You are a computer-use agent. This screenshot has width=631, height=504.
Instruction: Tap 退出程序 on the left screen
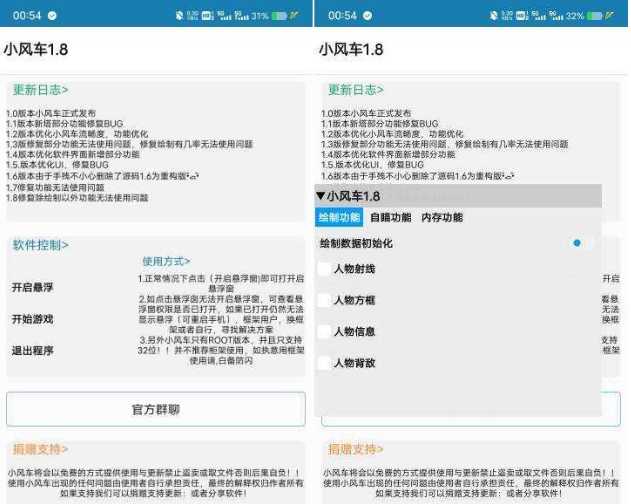point(33,349)
